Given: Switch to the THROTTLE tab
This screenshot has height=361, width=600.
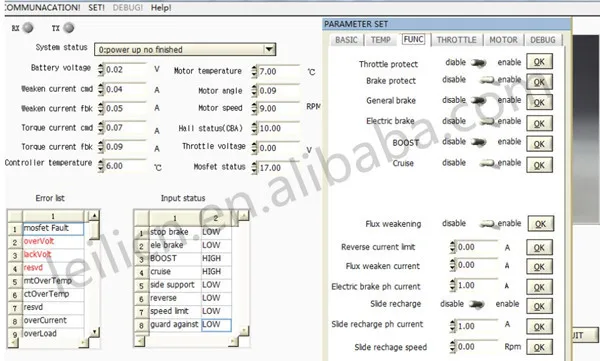Looking at the screenshot, I should [x=457, y=40].
